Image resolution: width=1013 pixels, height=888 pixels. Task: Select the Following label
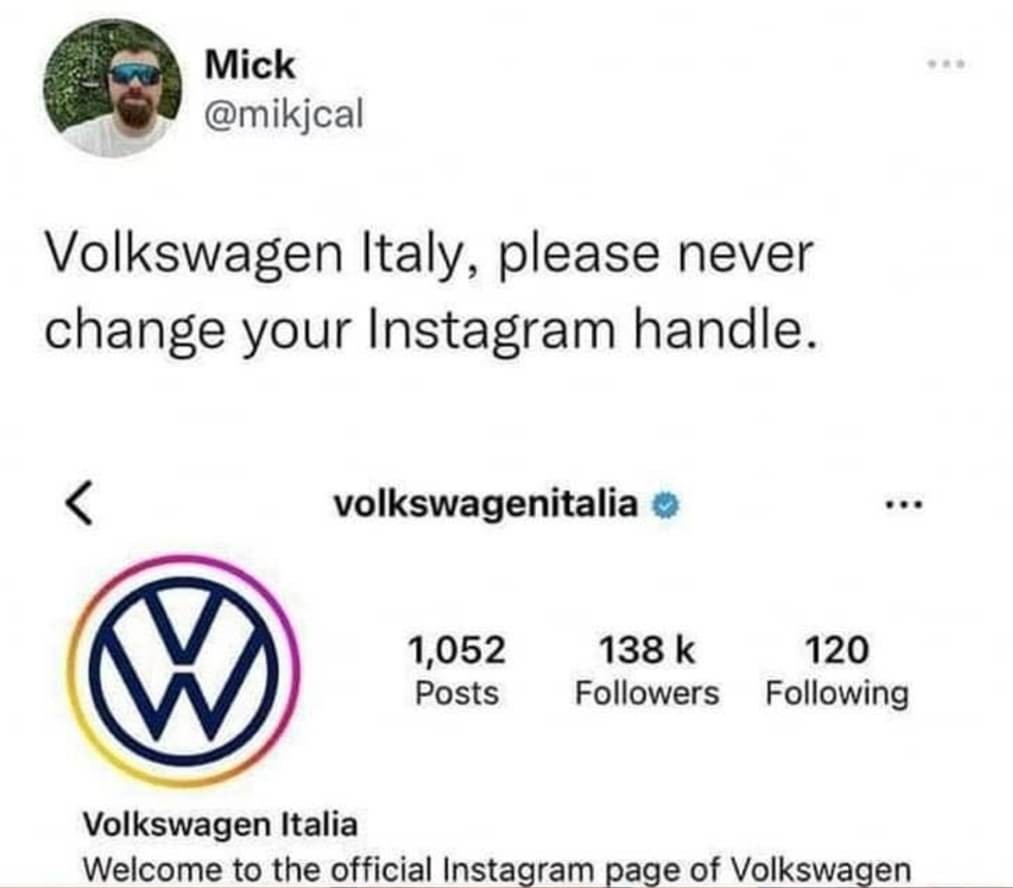point(837,695)
